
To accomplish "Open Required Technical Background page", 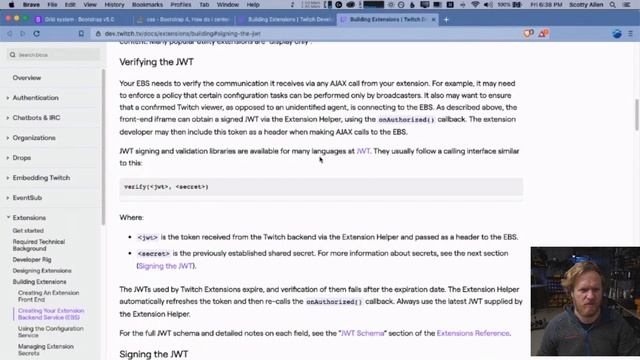I will (x=39, y=245).
